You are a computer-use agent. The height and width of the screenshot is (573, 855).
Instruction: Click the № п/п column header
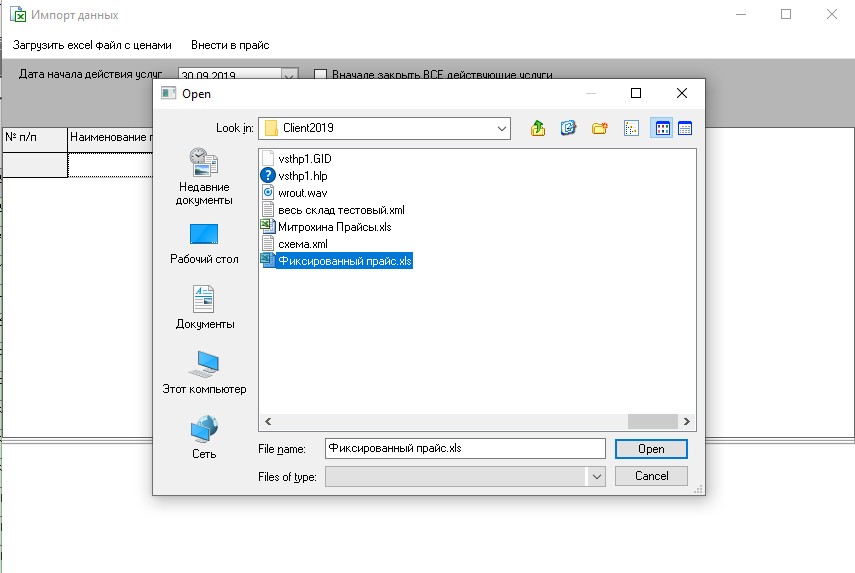click(x=35, y=140)
